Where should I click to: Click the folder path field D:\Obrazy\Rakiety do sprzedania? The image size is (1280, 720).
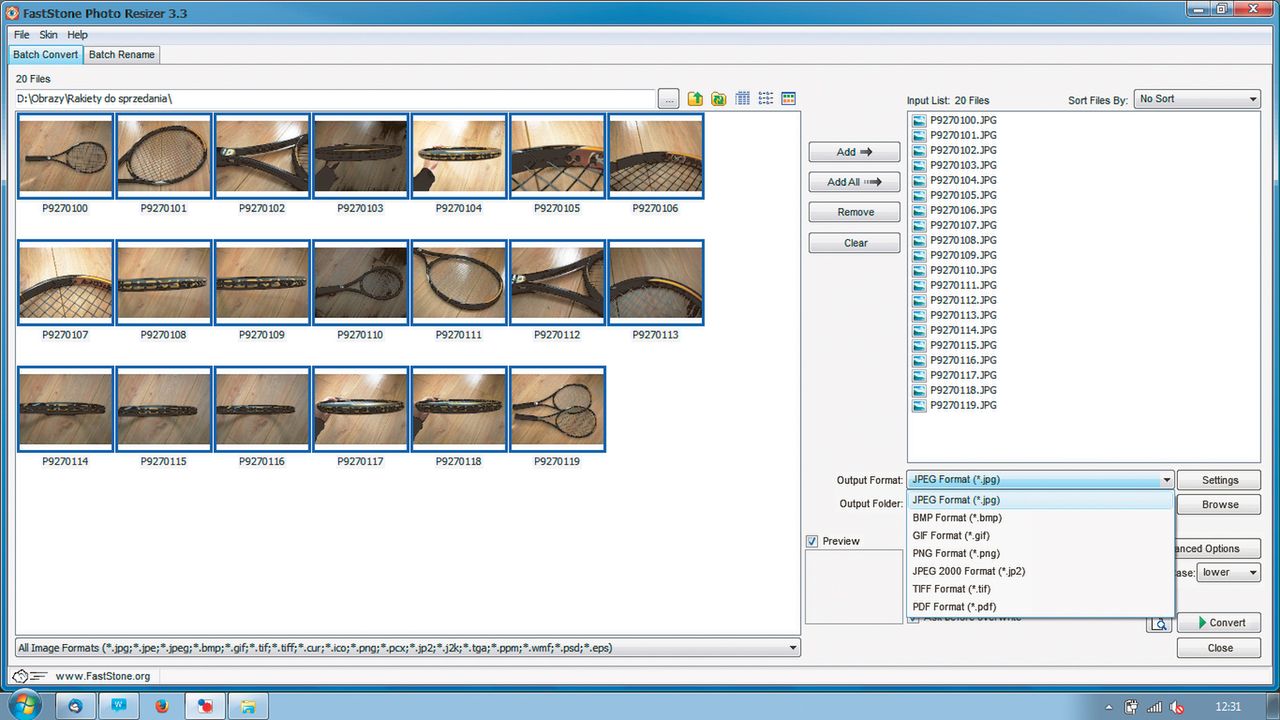click(335, 99)
